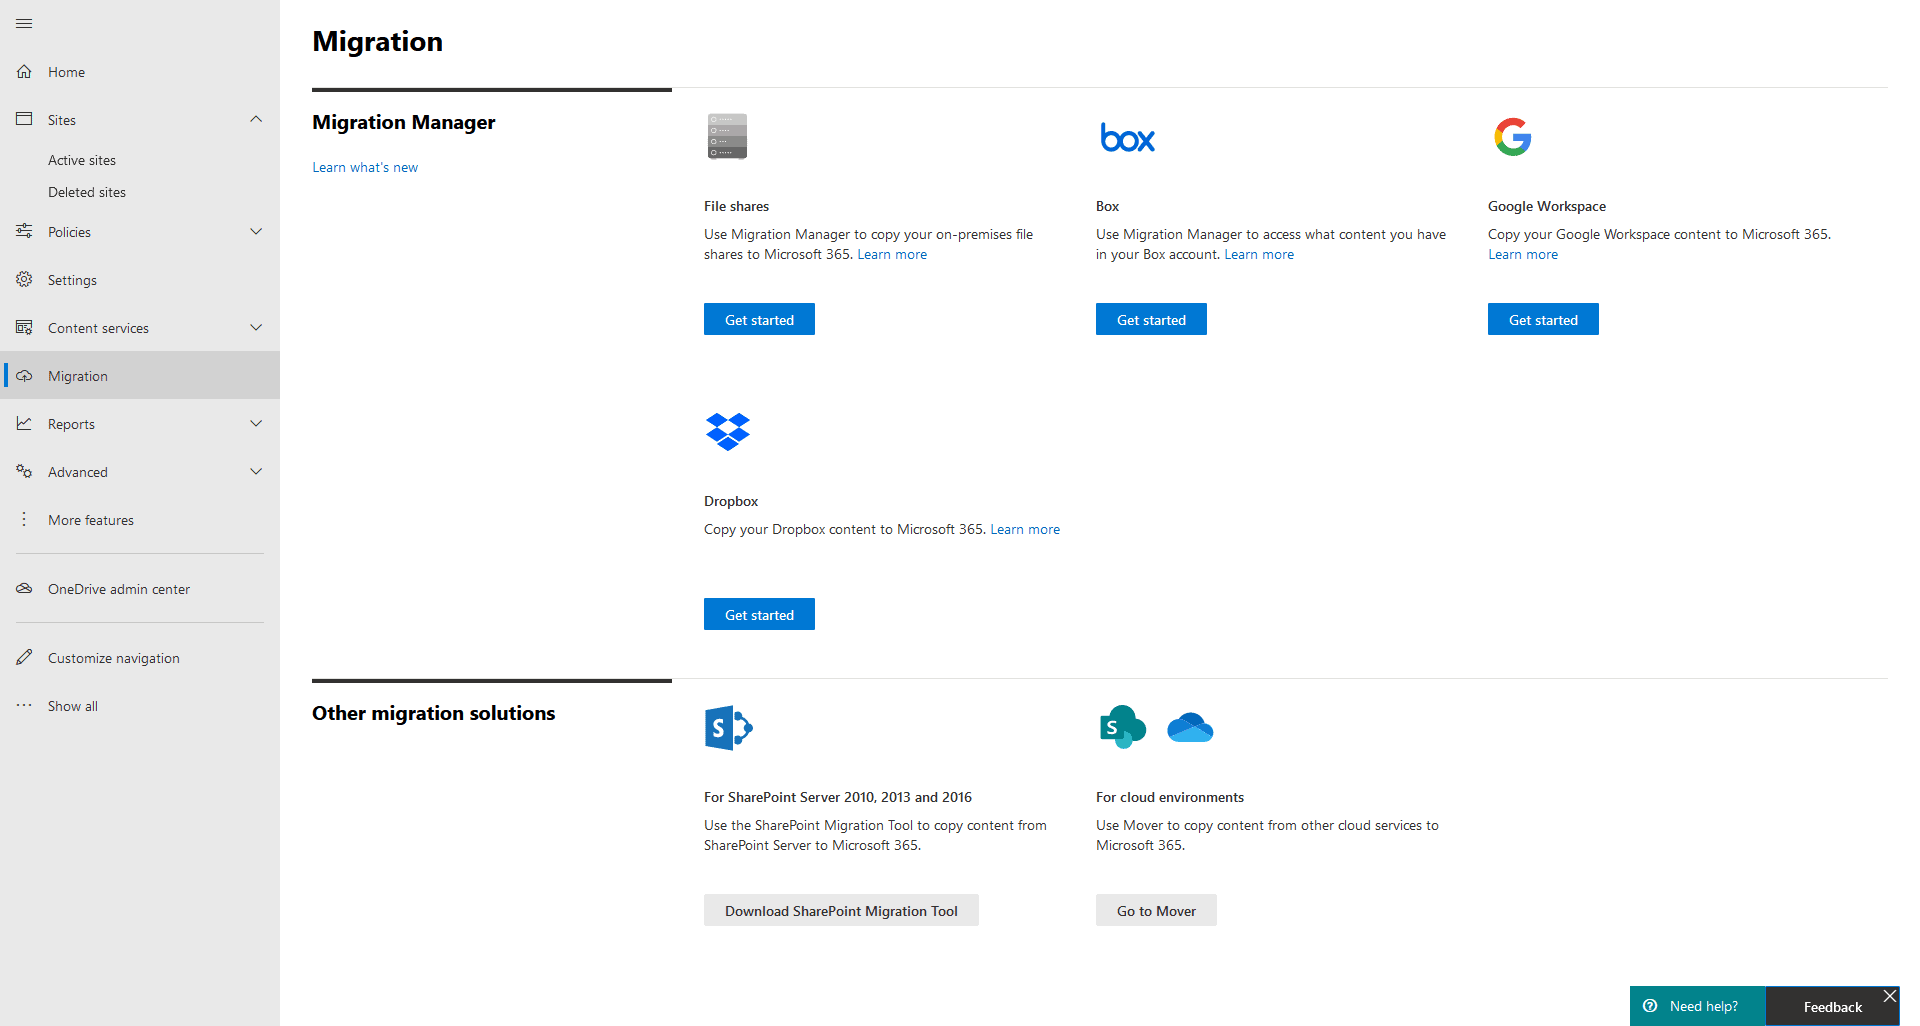Click the Box logo
Image resolution: width=1920 pixels, height=1026 pixels.
coord(1127,138)
